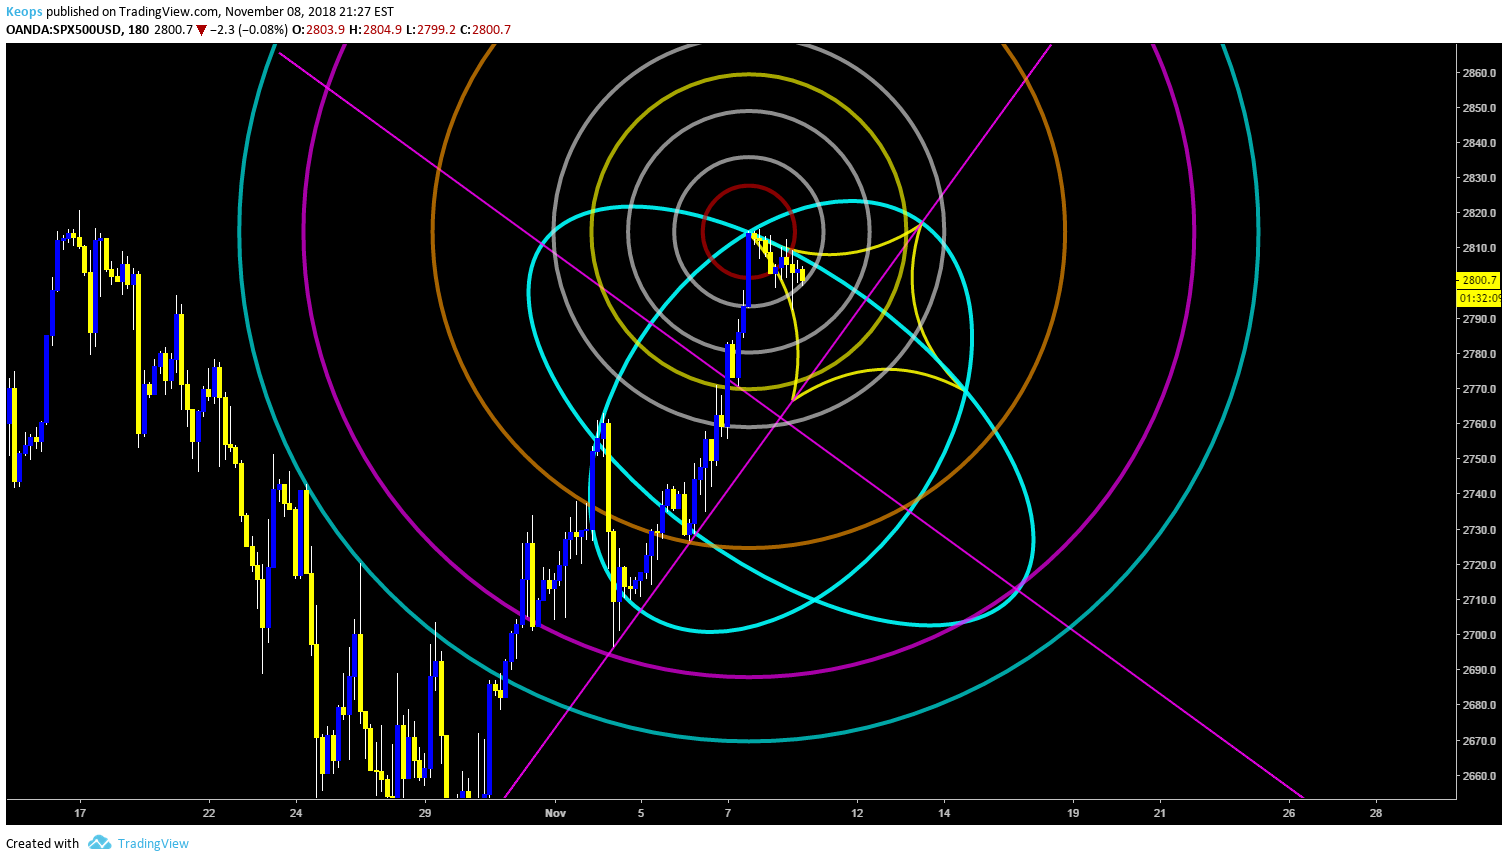
Task: Click the high price H:2804.9
Action: (375, 29)
